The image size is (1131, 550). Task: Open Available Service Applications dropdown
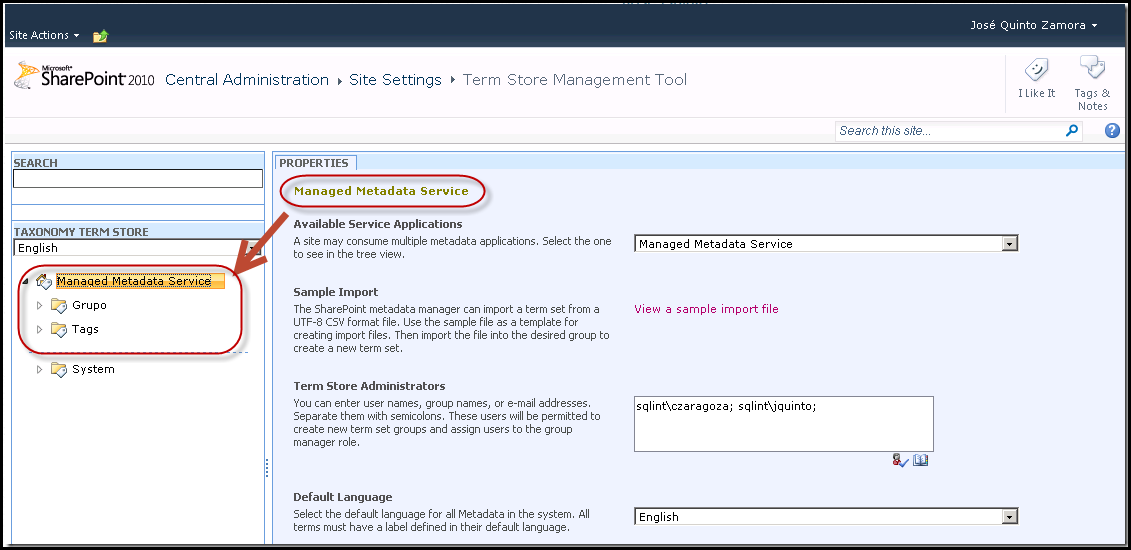coord(826,244)
